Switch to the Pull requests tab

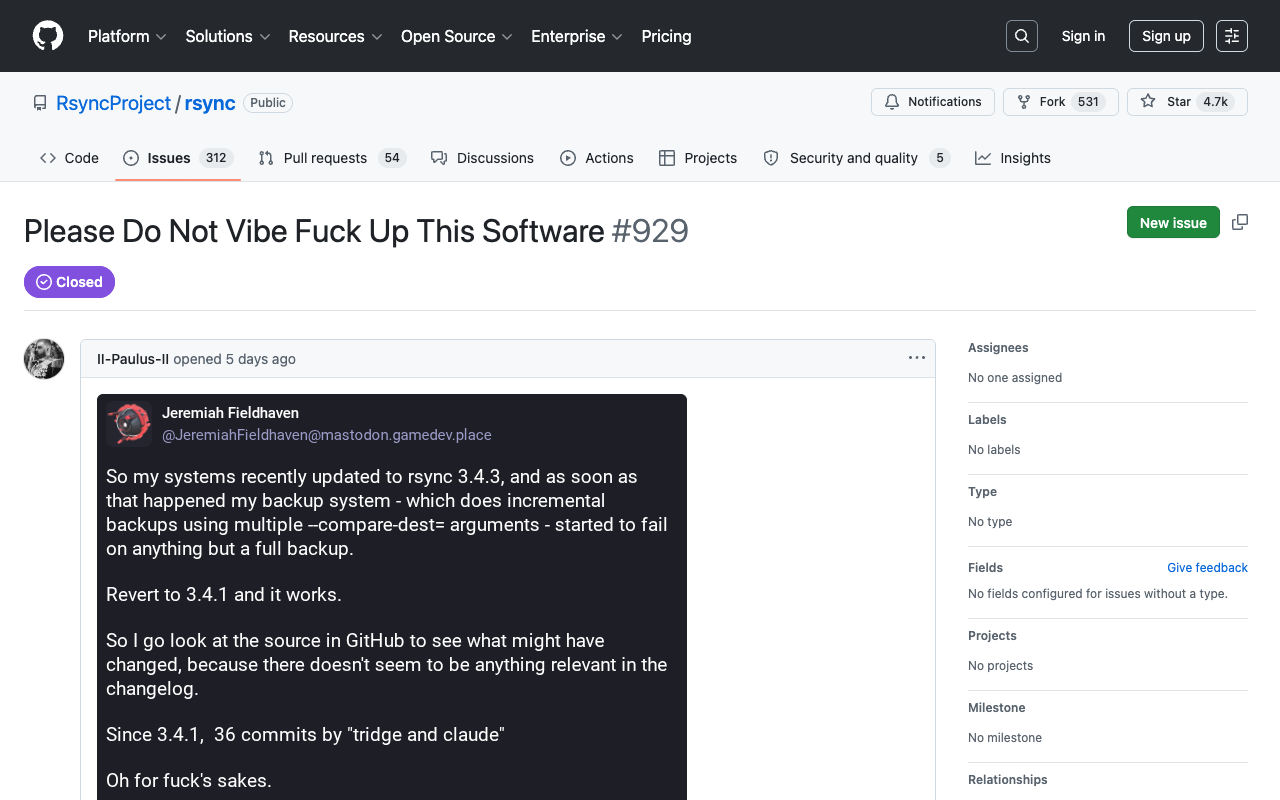pyautogui.click(x=331, y=158)
